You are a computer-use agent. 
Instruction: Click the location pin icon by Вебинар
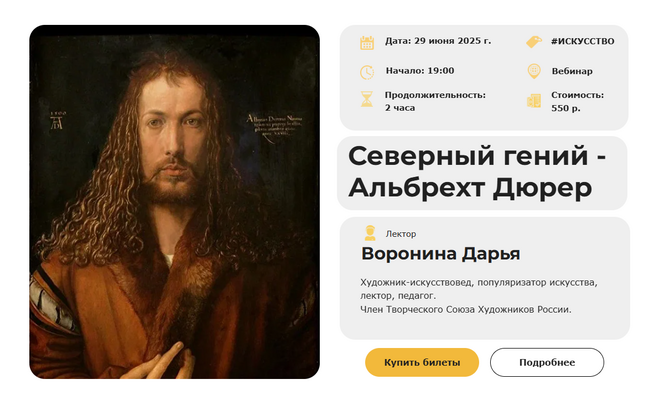click(533, 71)
